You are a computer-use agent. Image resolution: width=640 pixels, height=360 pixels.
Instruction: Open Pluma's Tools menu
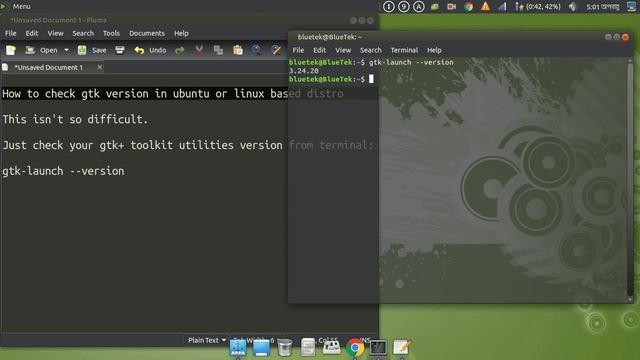[x=111, y=33]
